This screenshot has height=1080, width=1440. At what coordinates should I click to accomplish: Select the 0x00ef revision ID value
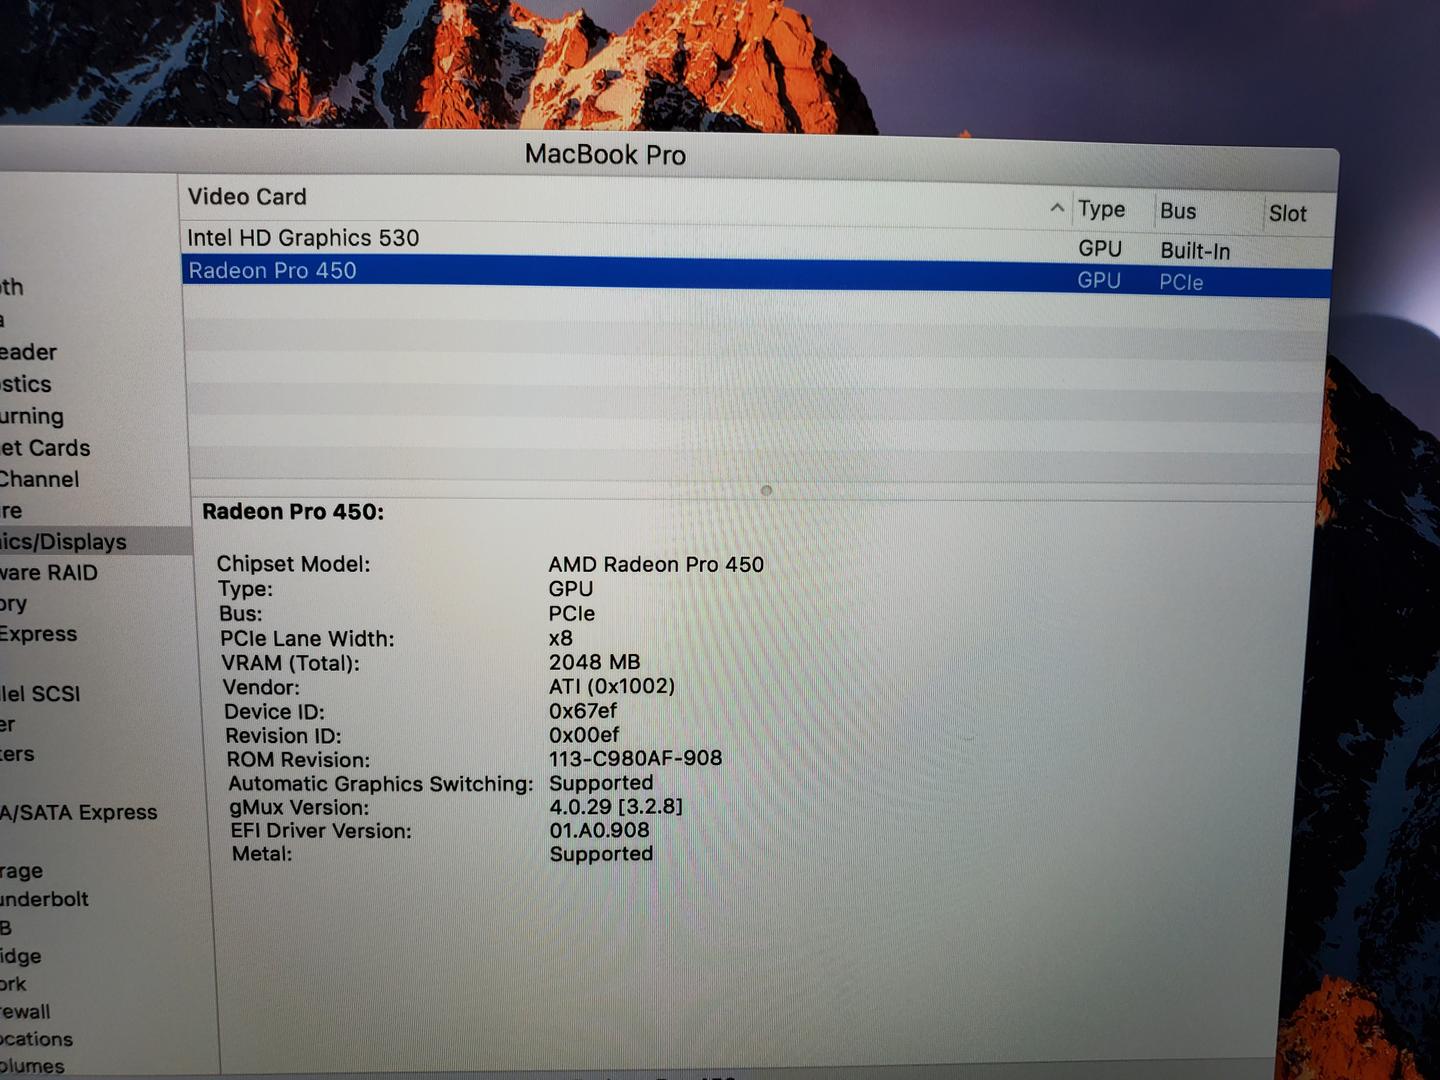tap(584, 734)
